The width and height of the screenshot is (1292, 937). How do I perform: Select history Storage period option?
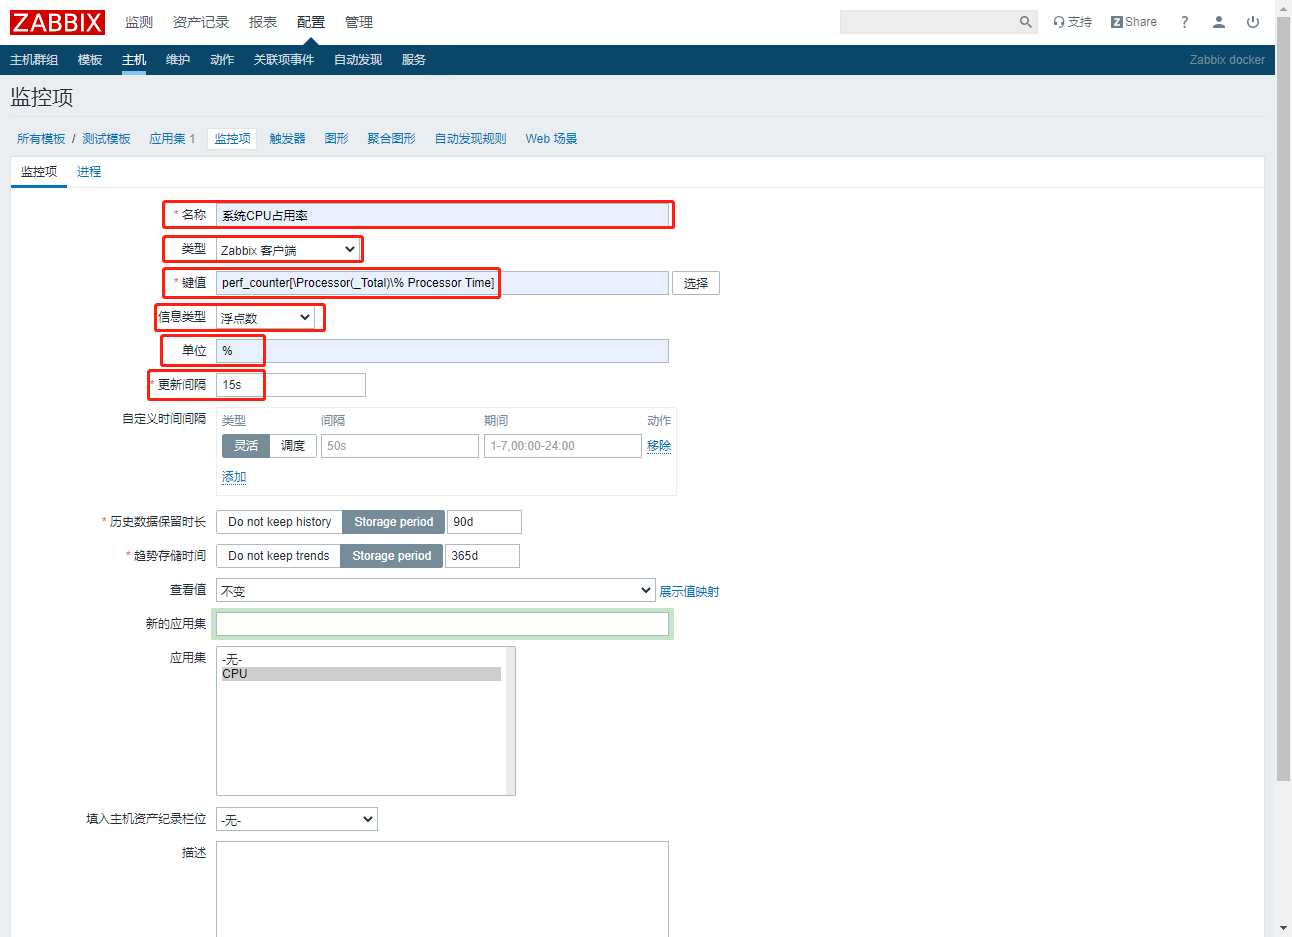click(394, 522)
